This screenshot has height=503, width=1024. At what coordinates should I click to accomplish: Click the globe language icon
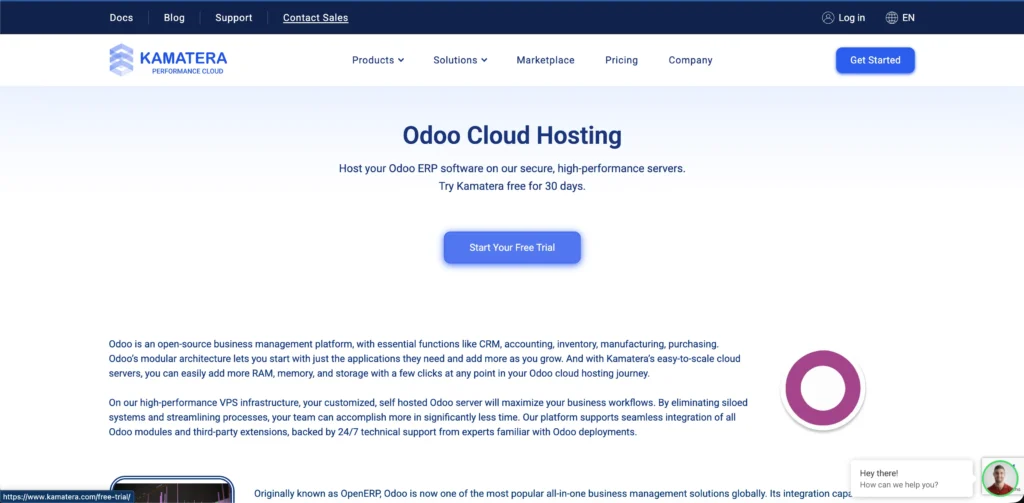click(891, 18)
